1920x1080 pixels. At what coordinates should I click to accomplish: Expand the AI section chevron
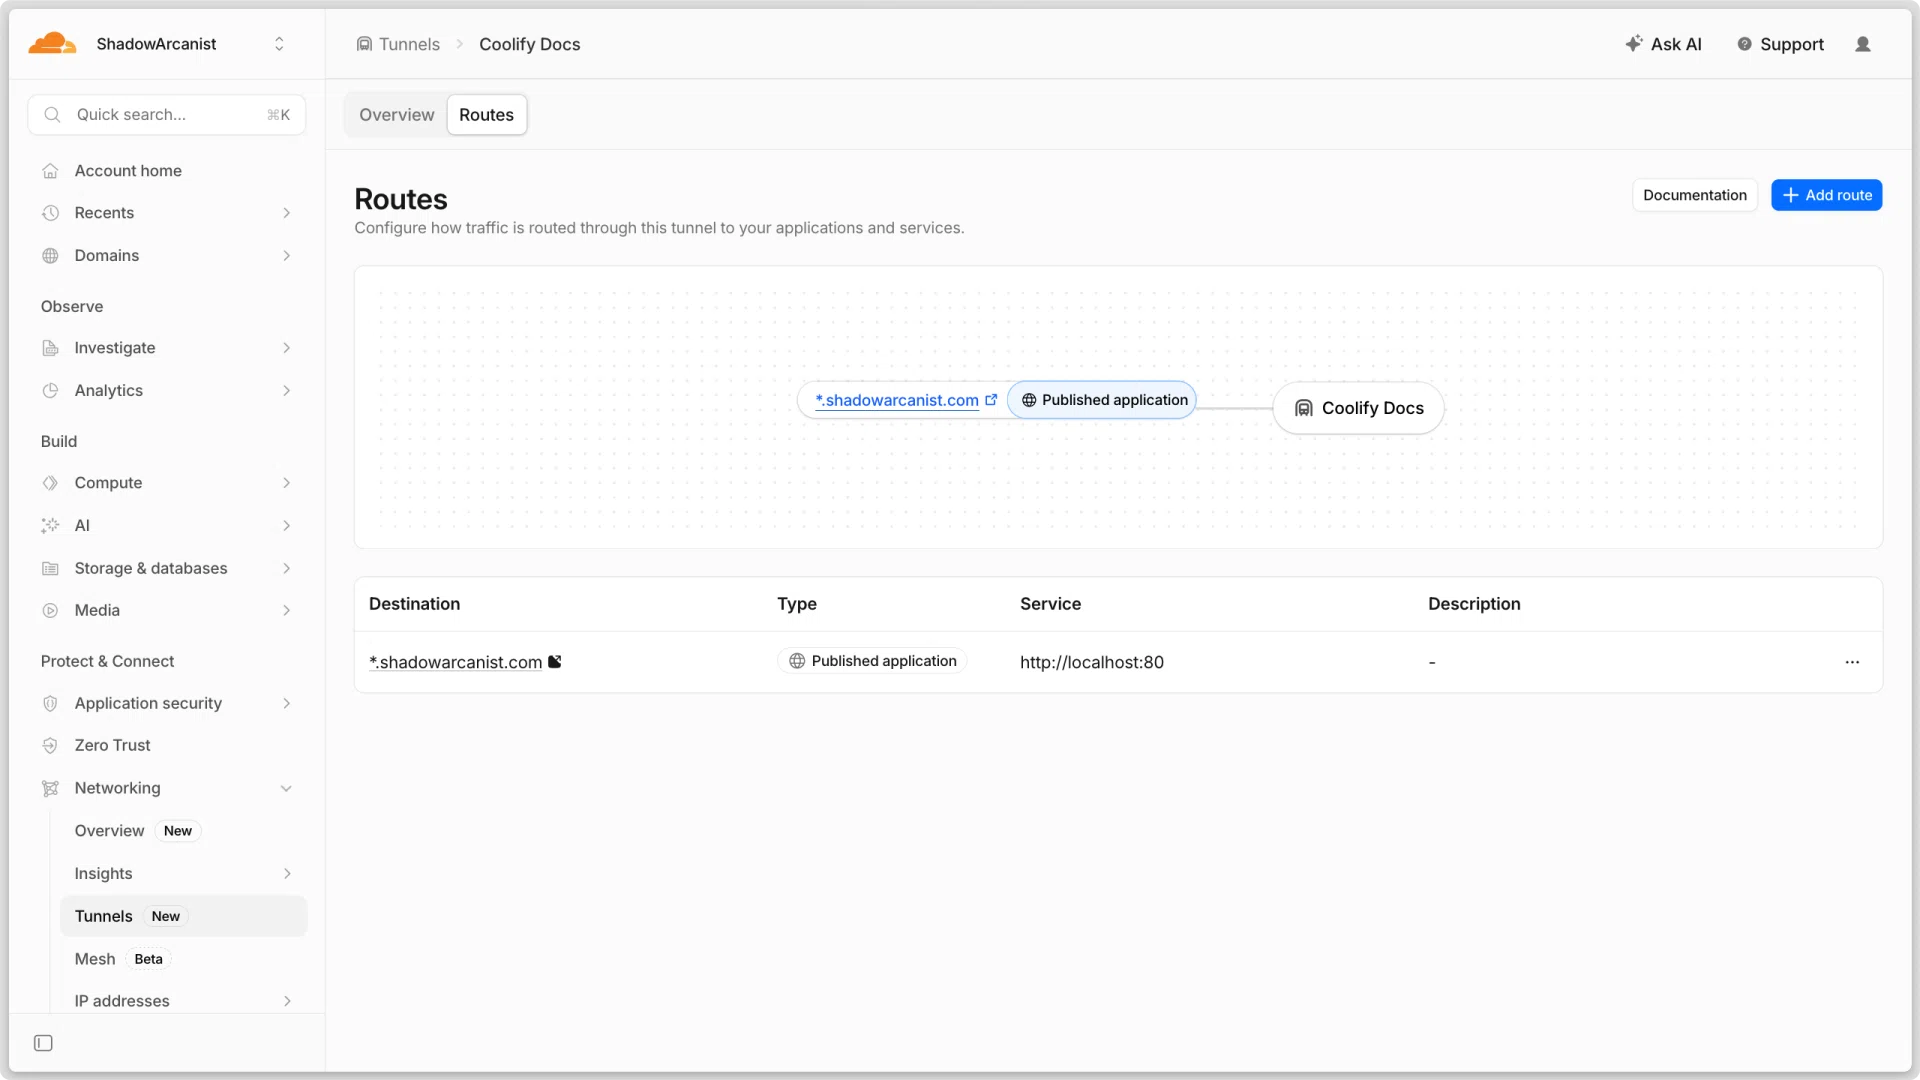click(x=287, y=526)
